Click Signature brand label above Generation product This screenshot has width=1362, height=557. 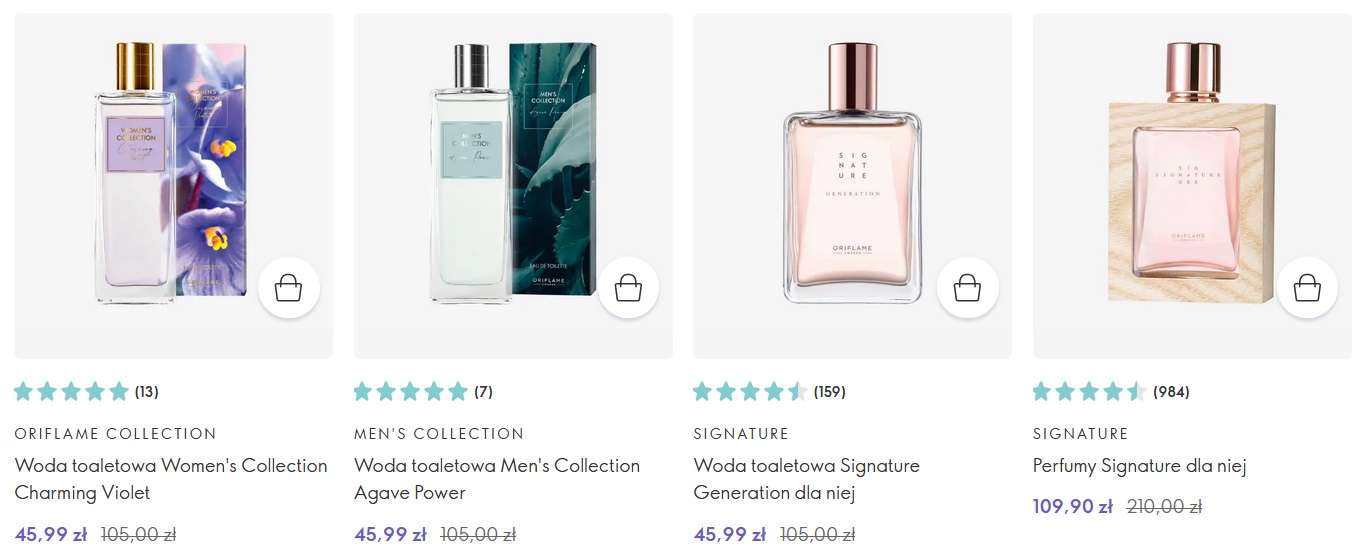pyautogui.click(x=741, y=434)
